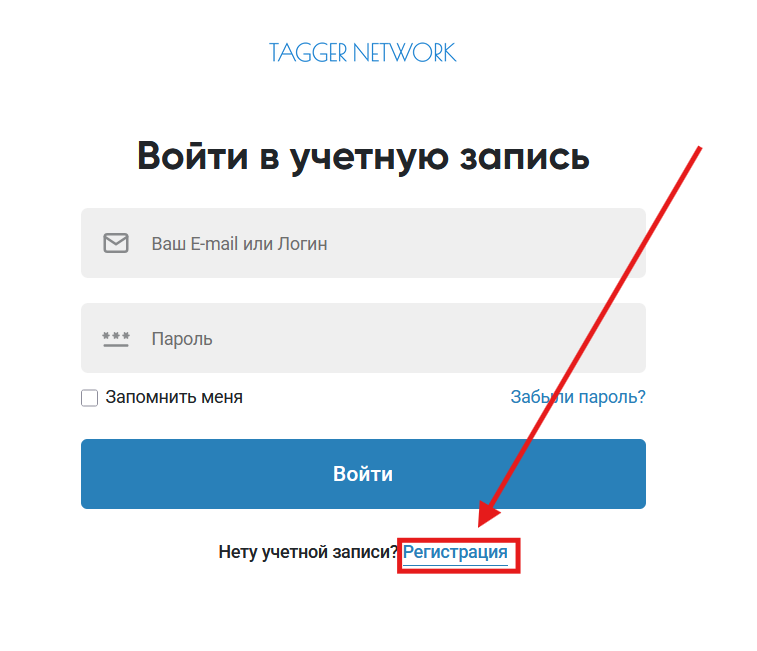Open the Забыли пароль? link
Viewport: 757px width, 651px height.
(x=578, y=397)
